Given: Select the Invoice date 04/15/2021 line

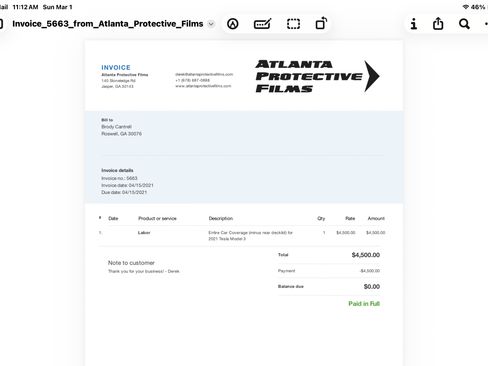Looking at the screenshot, I should (x=127, y=185).
